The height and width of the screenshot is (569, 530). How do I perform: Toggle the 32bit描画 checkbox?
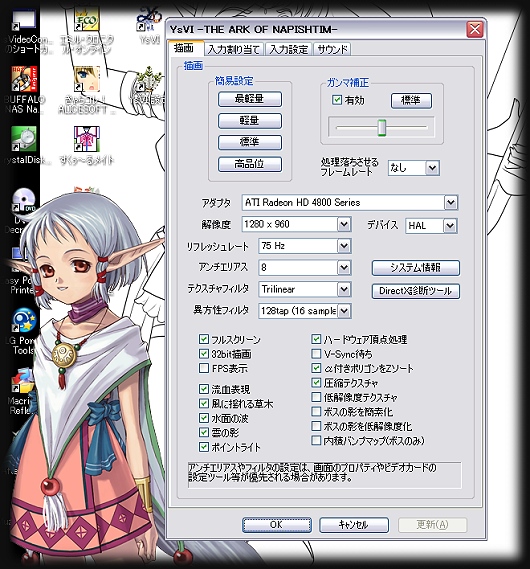pos(204,354)
